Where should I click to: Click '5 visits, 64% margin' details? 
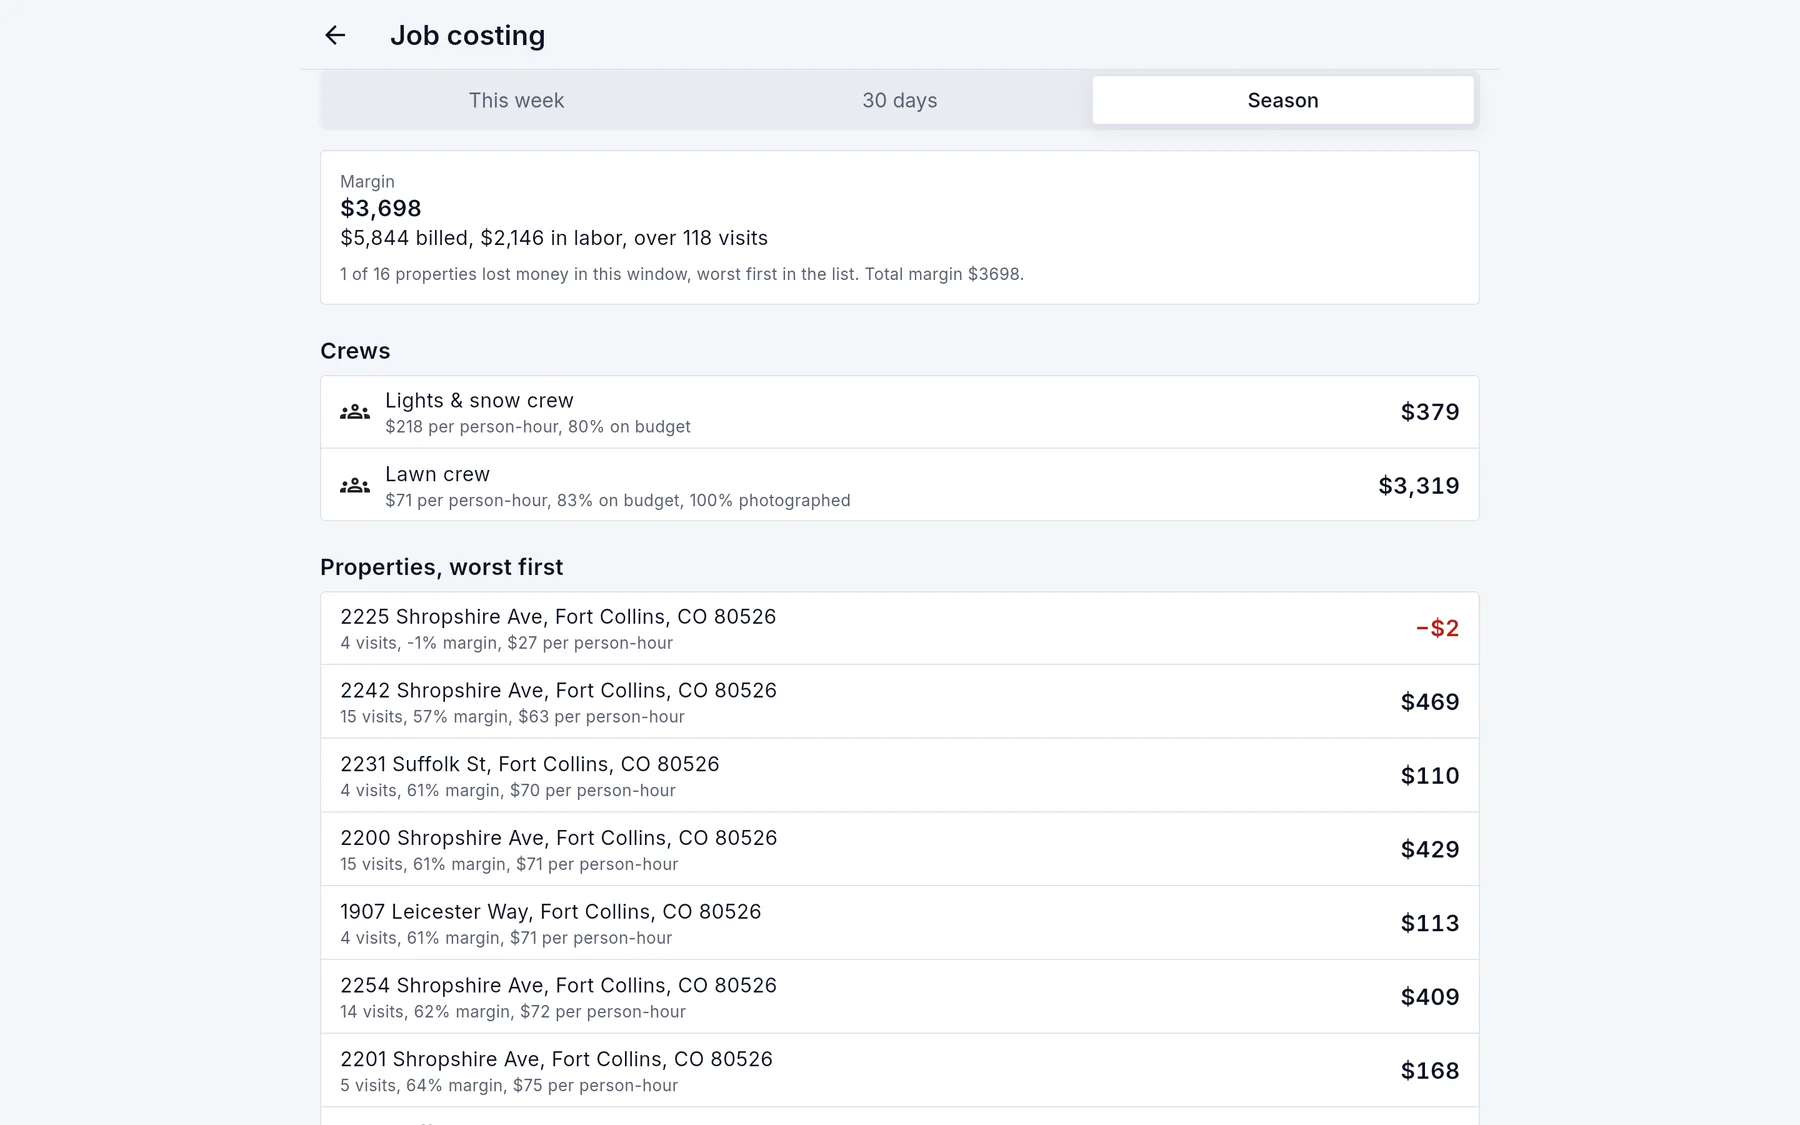click(x=509, y=1086)
